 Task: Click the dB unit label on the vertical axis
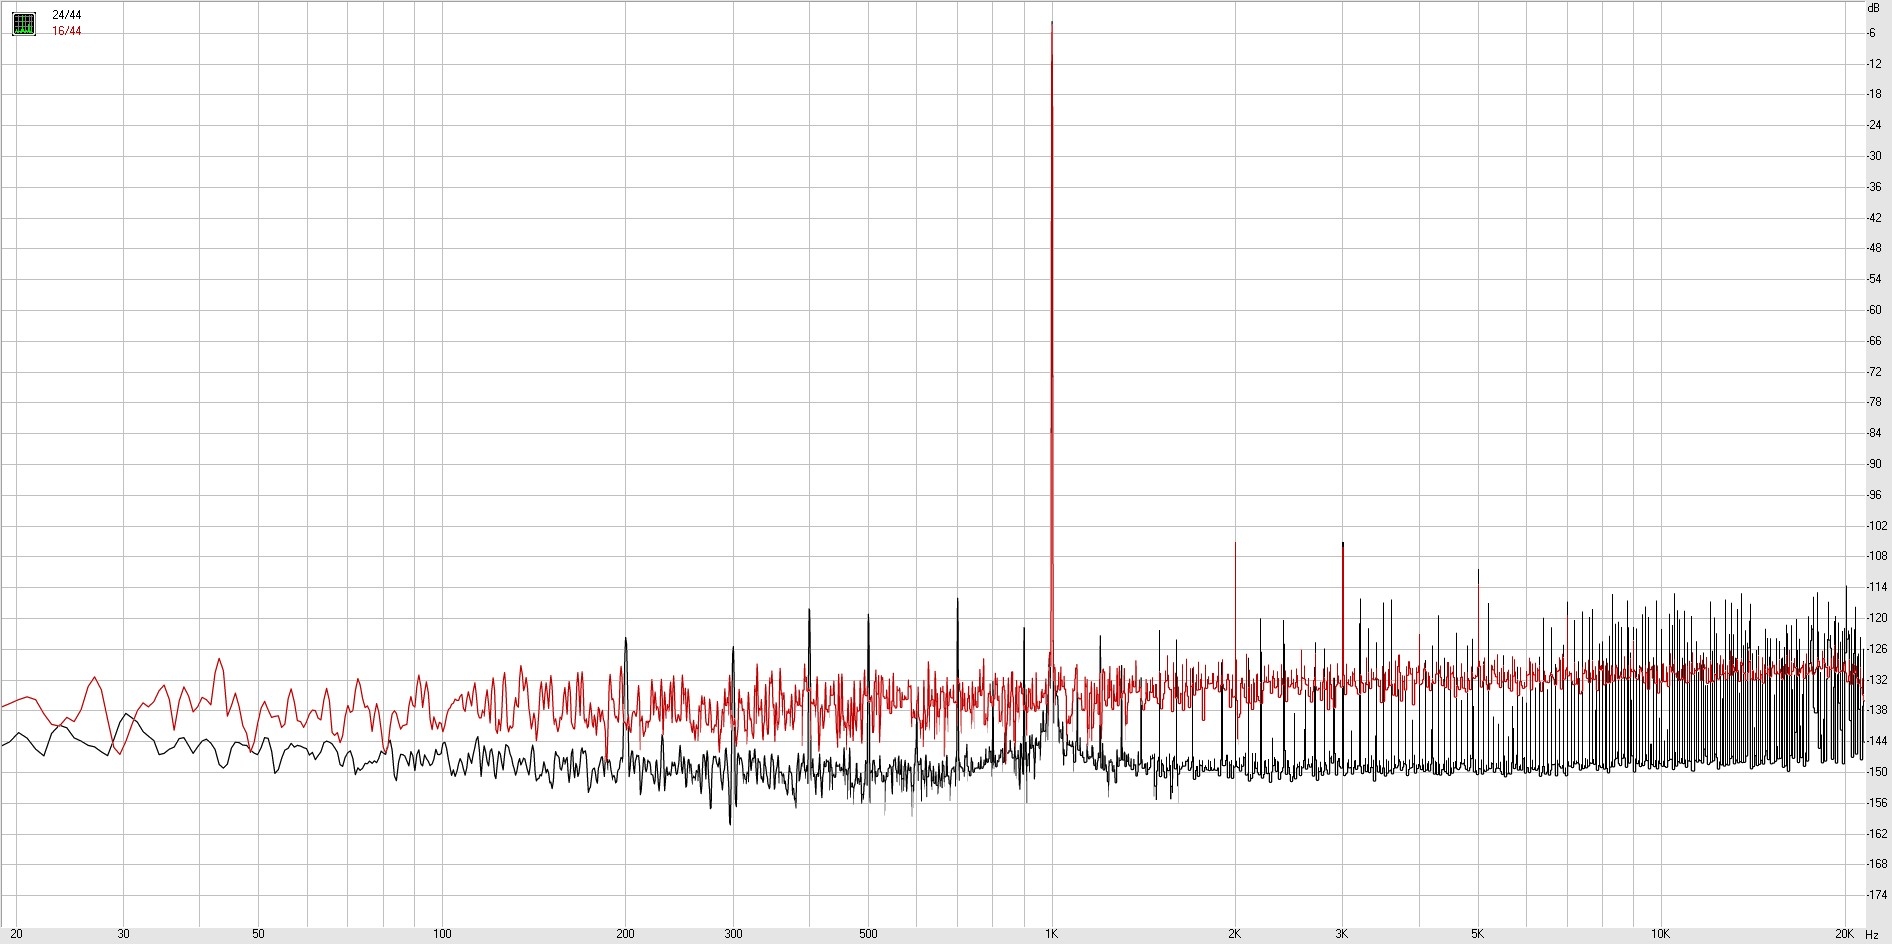point(1873,8)
